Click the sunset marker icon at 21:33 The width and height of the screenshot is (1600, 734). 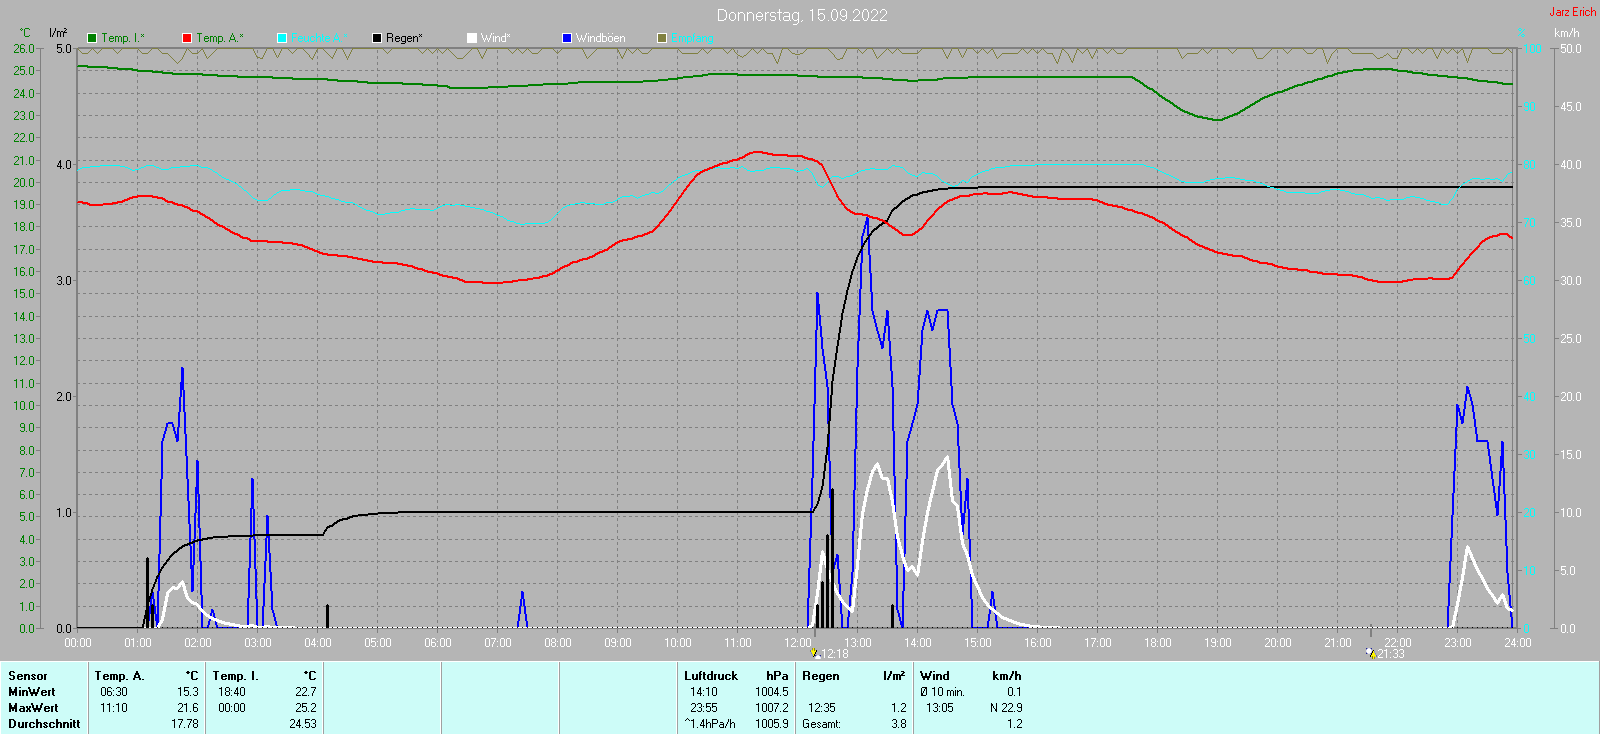1370,653
